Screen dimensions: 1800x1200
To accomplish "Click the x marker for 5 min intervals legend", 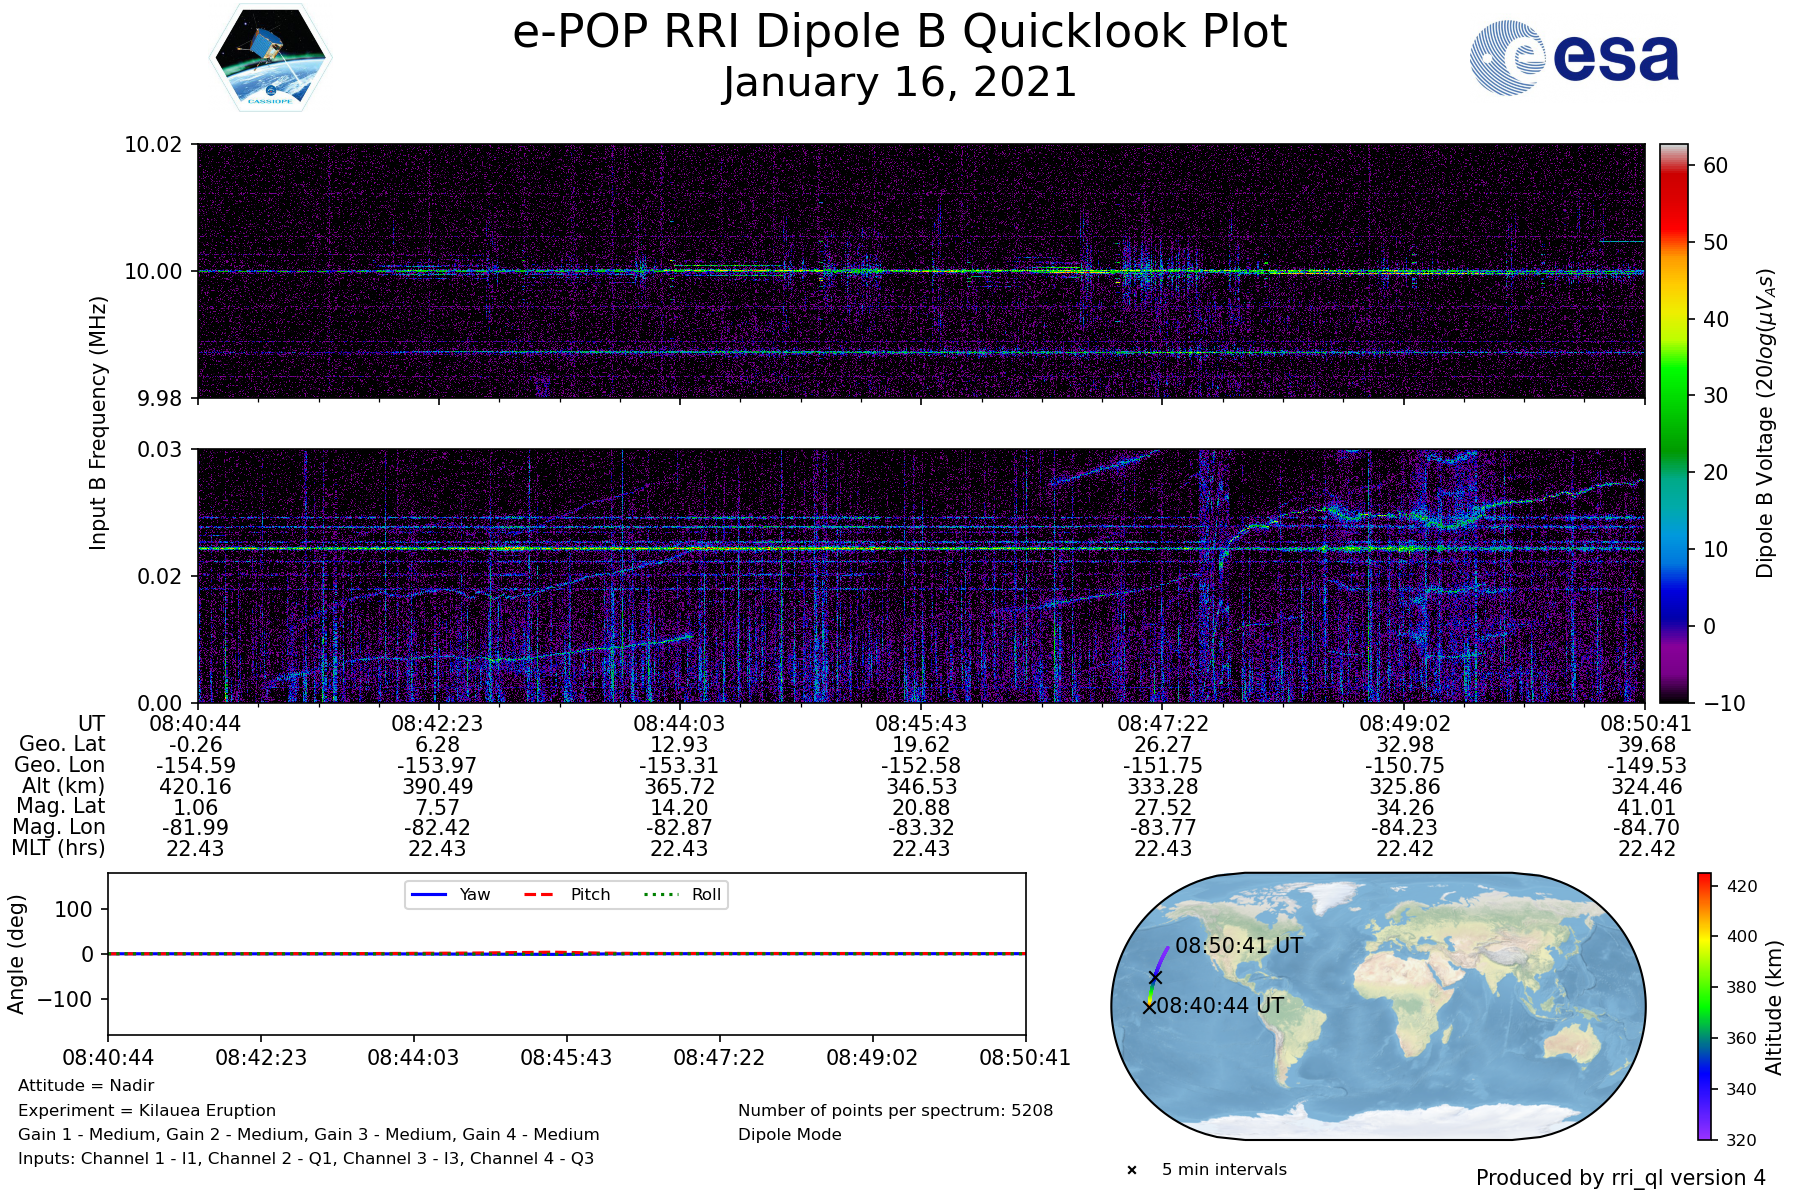I will 1132,1170.
